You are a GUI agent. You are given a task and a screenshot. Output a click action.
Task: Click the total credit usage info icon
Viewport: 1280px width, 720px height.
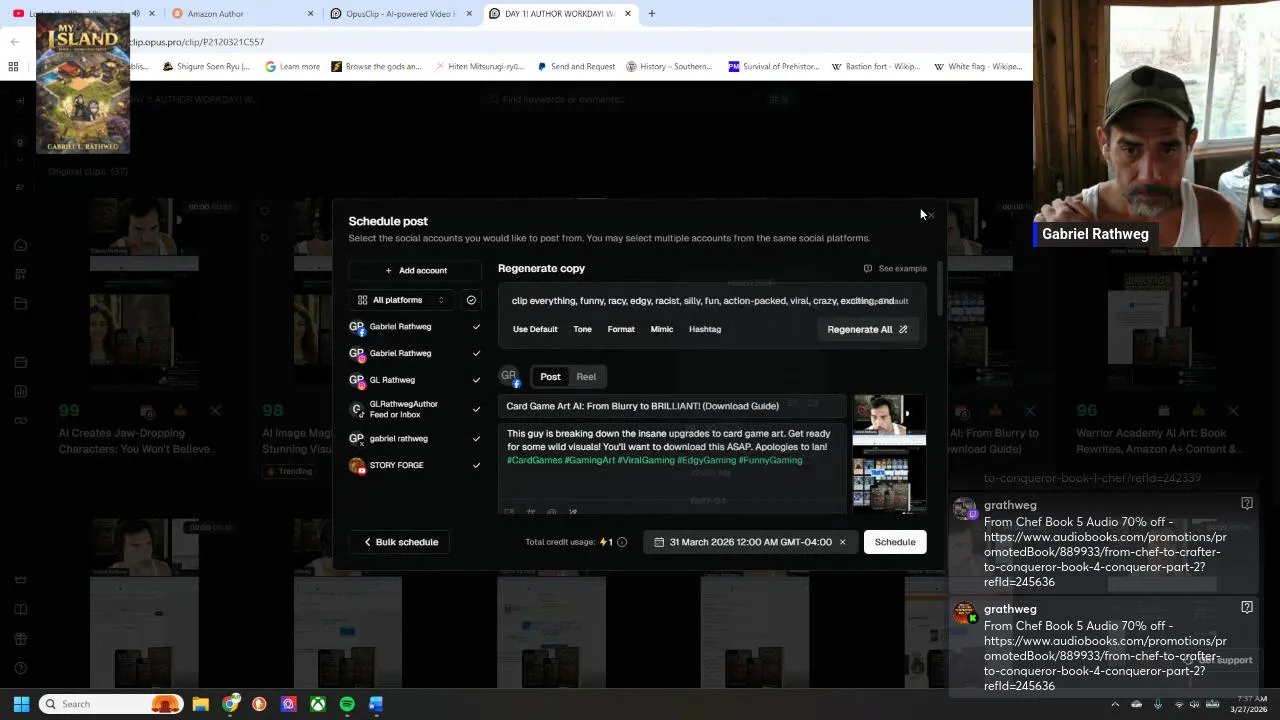(x=622, y=542)
